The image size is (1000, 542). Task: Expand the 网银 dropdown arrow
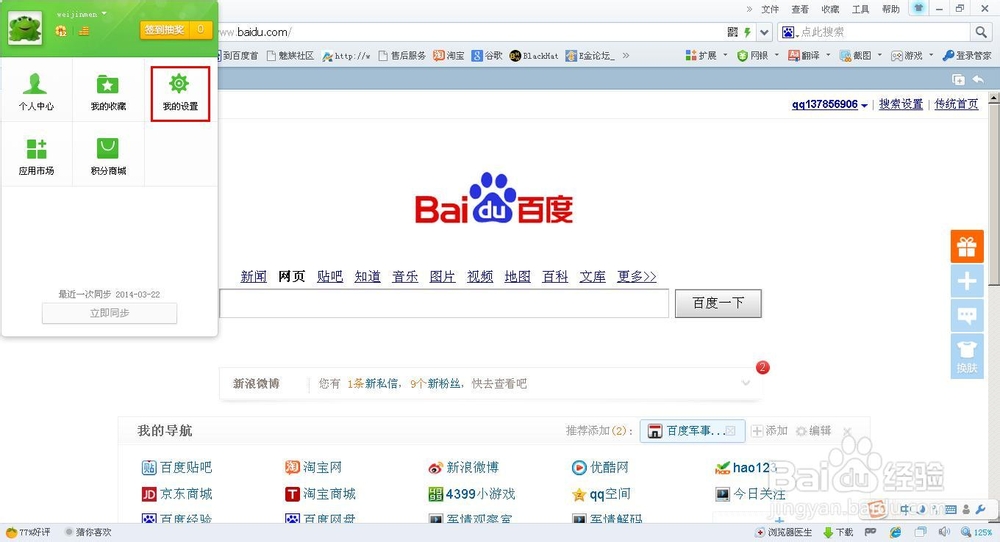pyautogui.click(x=777, y=55)
